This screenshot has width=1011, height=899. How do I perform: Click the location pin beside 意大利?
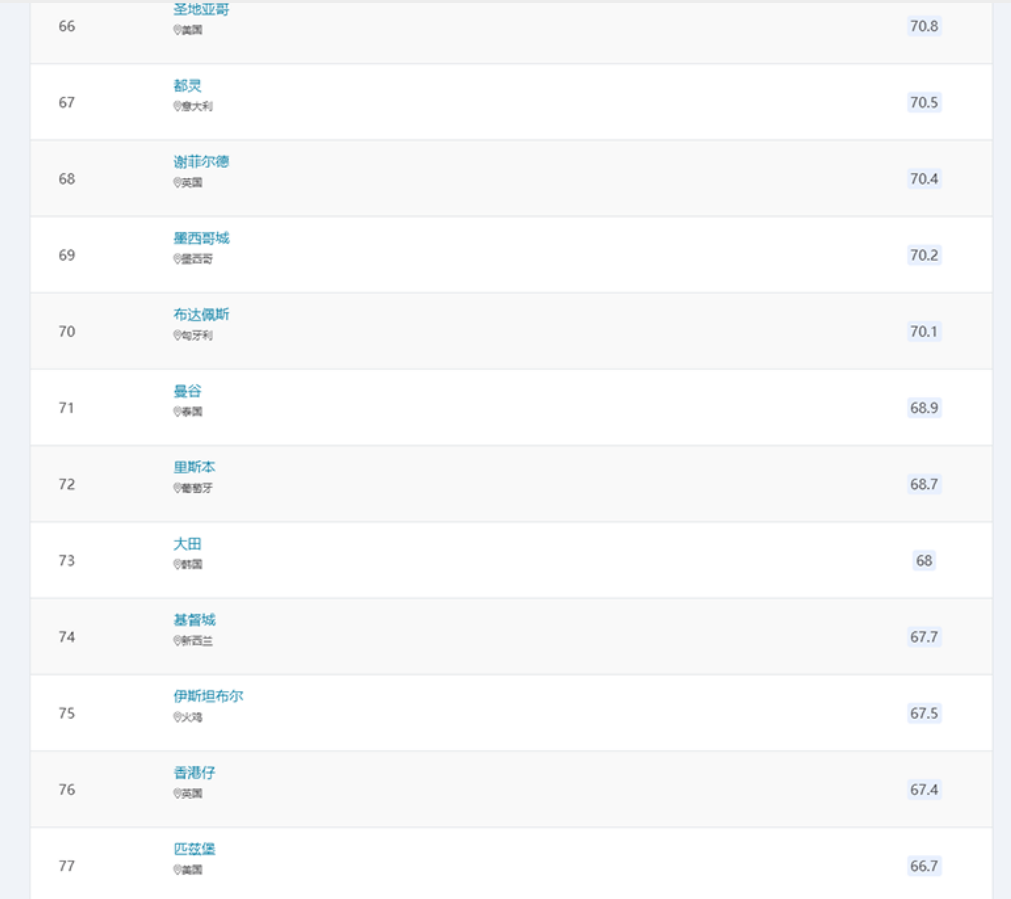click(177, 106)
